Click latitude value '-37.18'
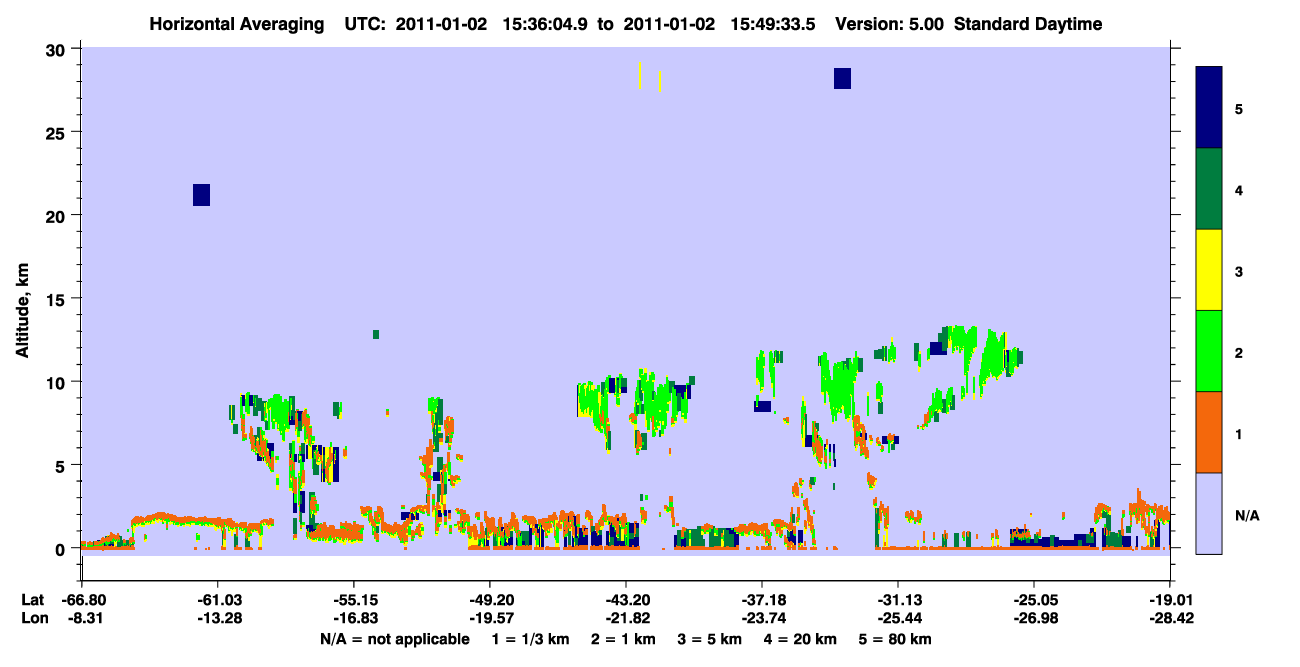 pyautogui.click(x=761, y=600)
